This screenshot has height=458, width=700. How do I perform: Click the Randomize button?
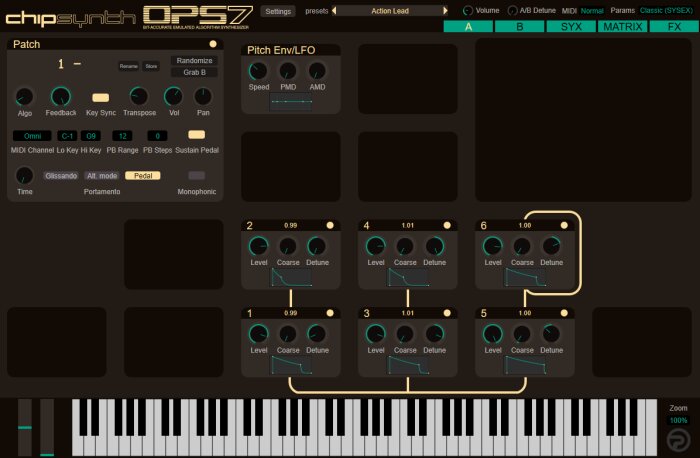coord(194,60)
